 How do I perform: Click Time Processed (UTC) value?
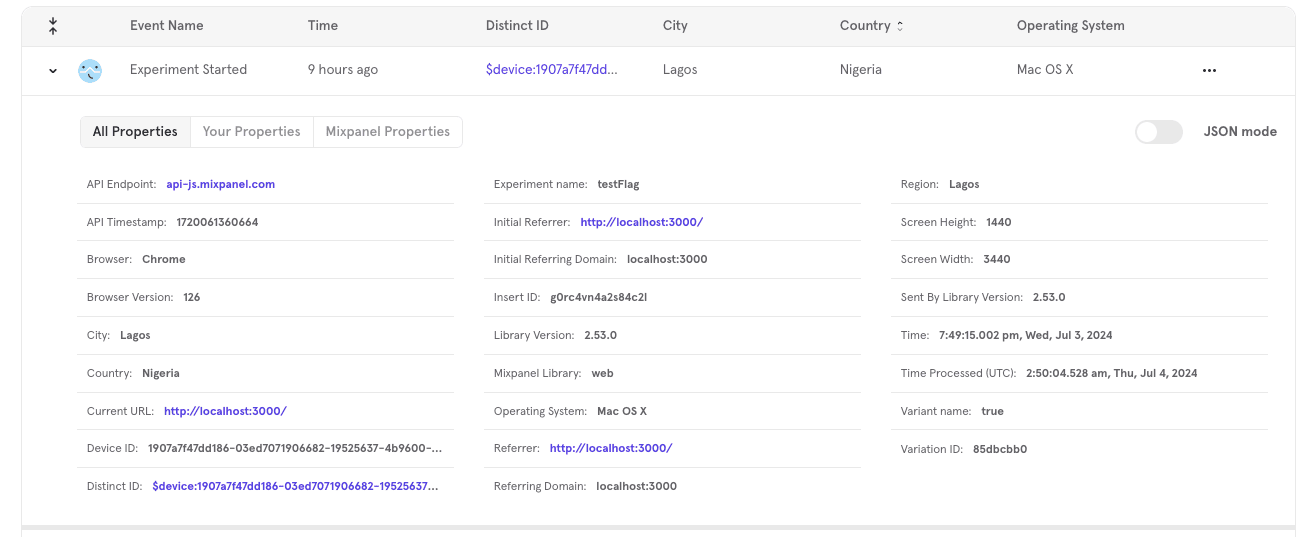[1112, 373]
